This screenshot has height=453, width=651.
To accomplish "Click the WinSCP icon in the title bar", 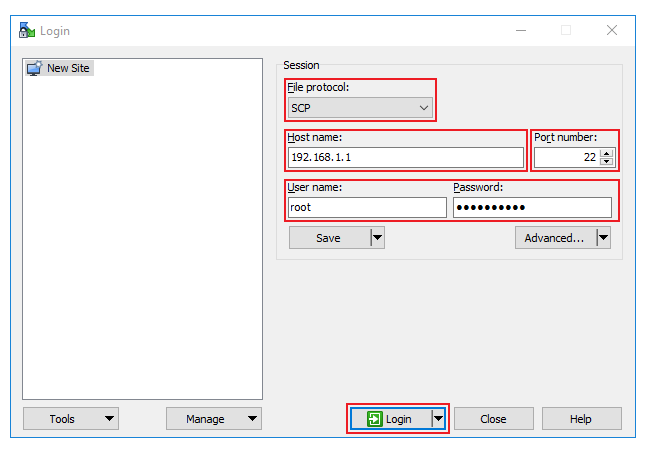I will [x=27, y=30].
